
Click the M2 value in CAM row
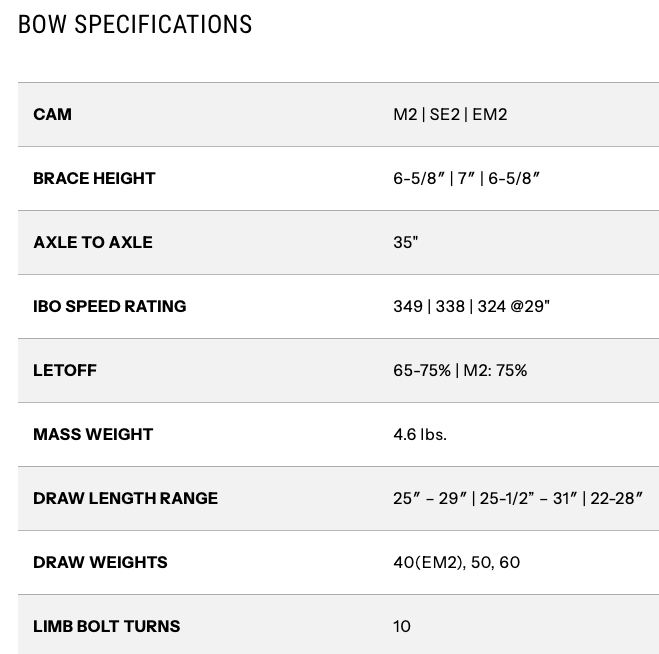click(x=405, y=114)
